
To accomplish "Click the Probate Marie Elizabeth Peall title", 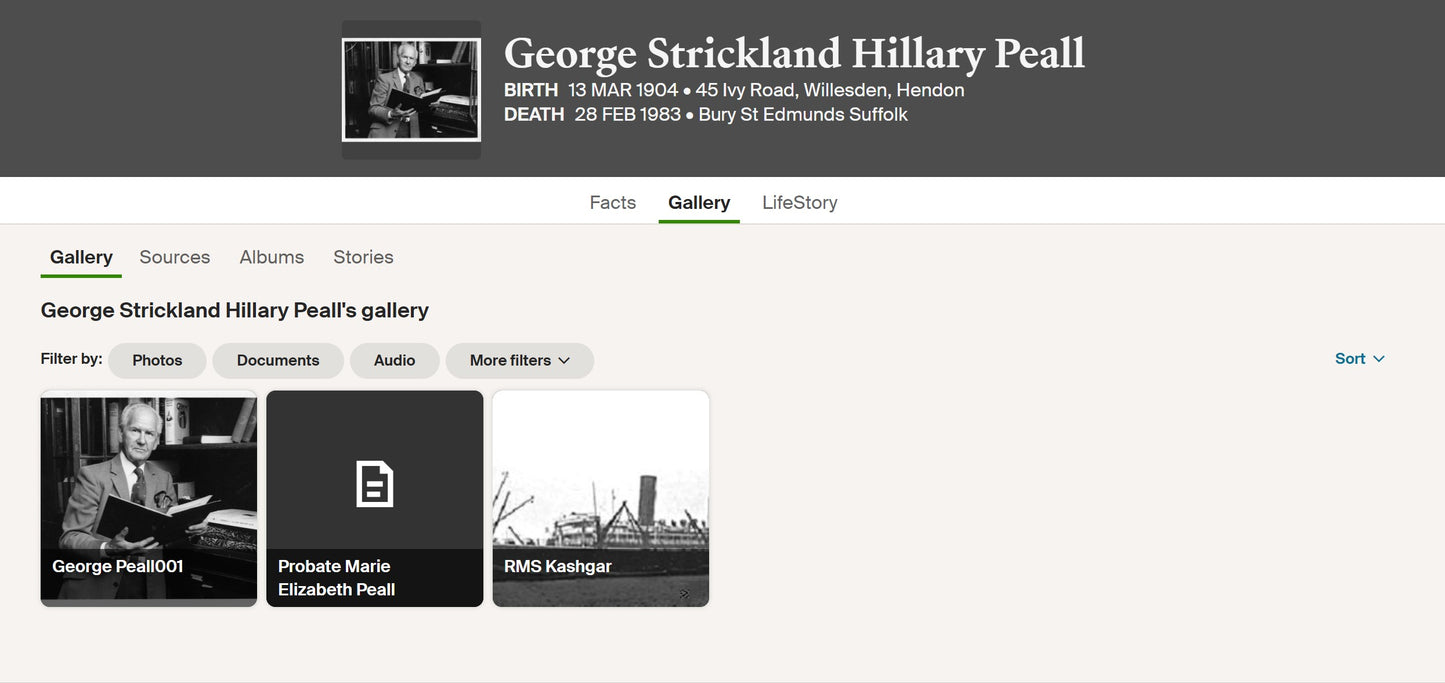I will (337, 578).
